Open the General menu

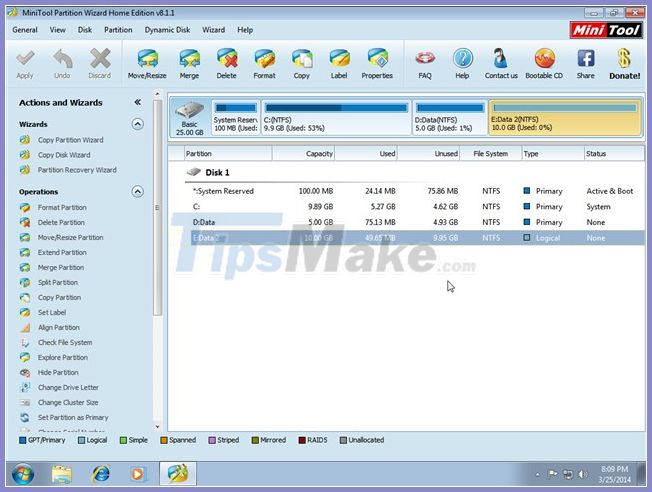25,30
